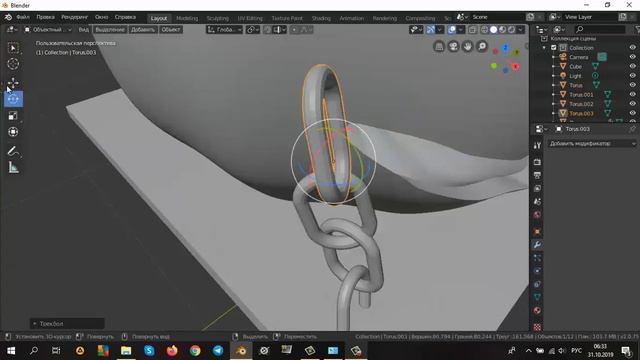The image size is (640, 360).
Task: Open the Object Constraints properties tab
Action: click(x=537, y=284)
